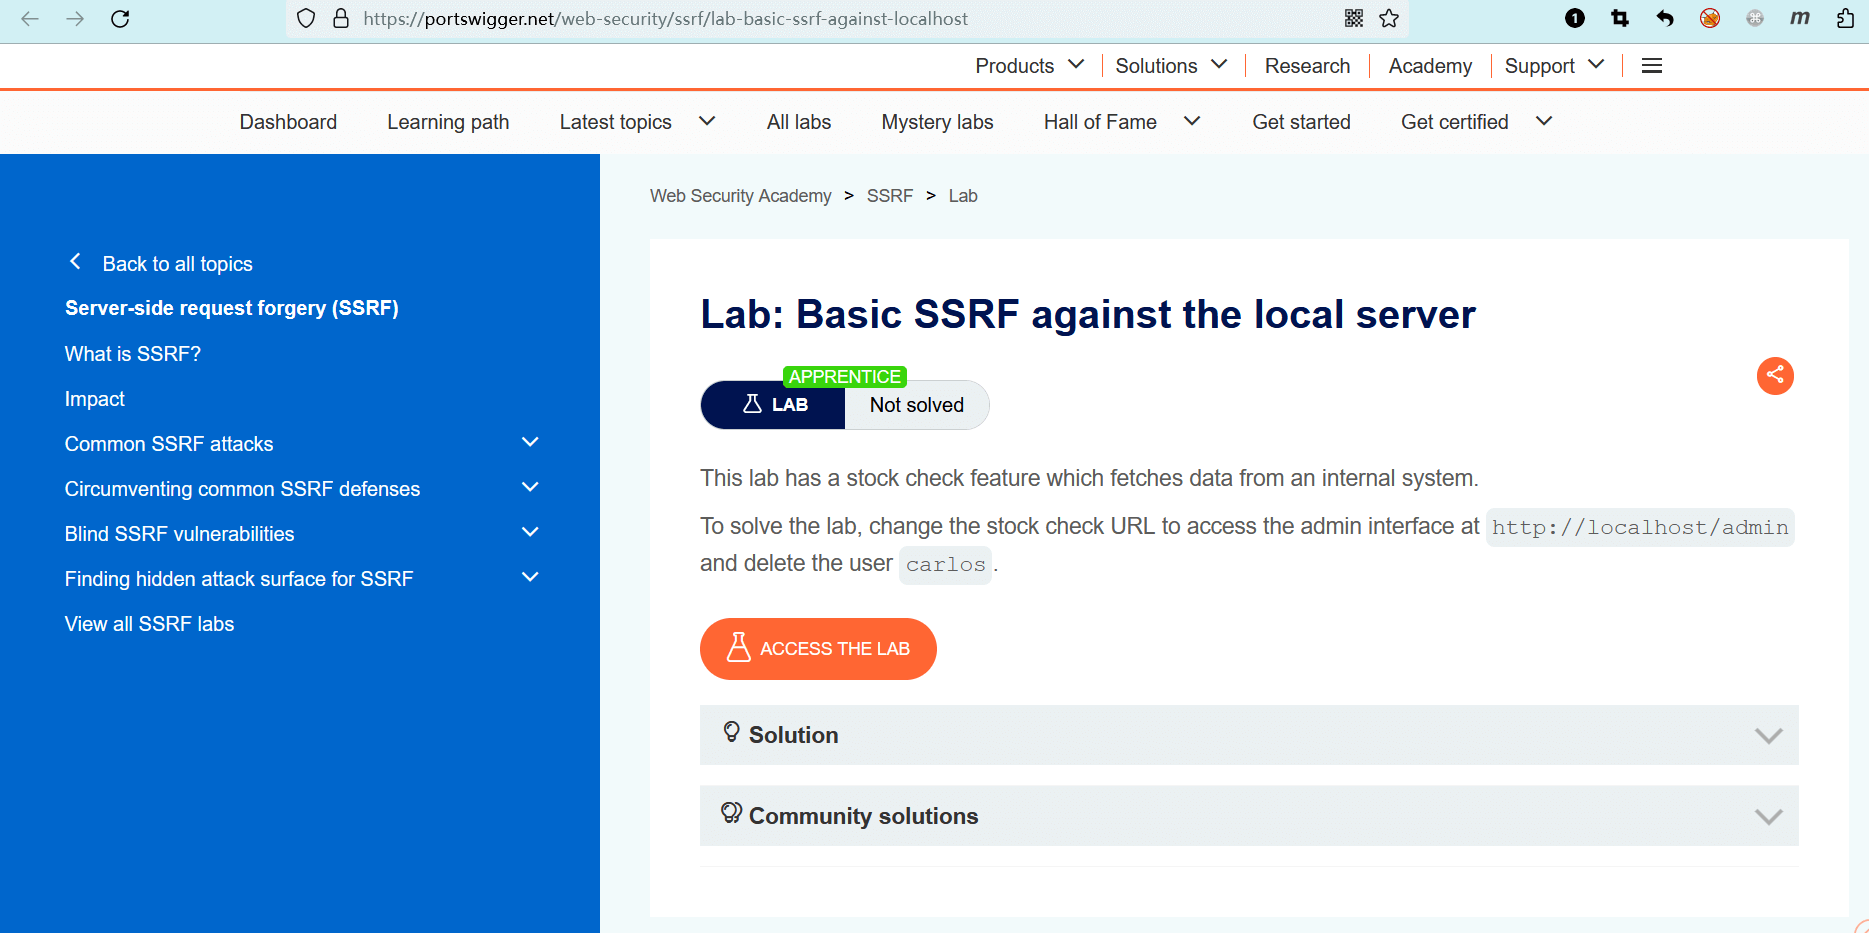Open the hamburger menu icon
1869x933 pixels.
click(x=1652, y=66)
